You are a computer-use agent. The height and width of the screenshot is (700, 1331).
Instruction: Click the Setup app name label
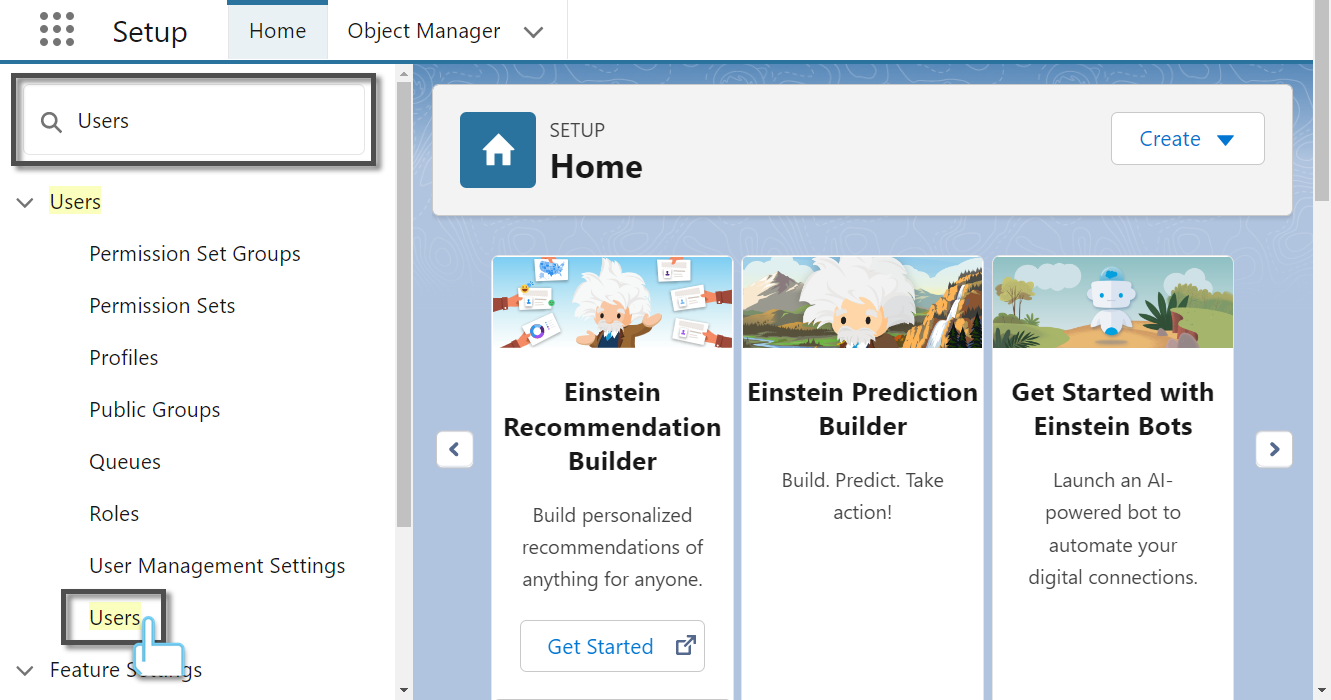150,32
